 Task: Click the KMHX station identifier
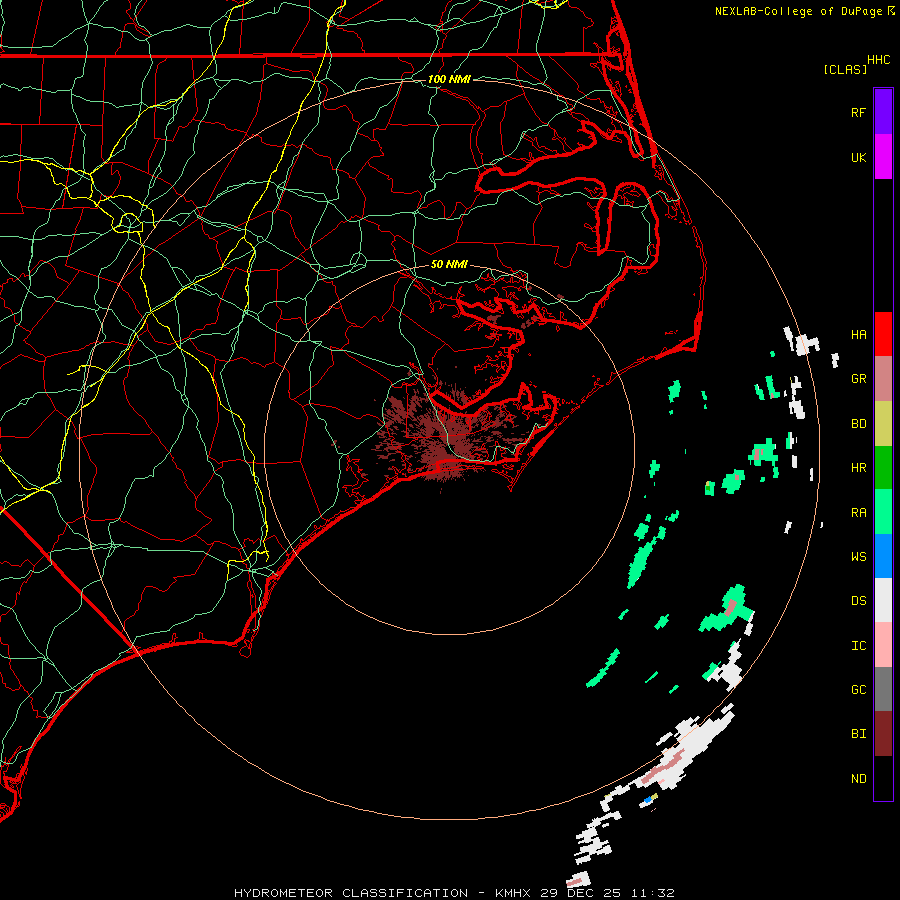(x=513, y=893)
